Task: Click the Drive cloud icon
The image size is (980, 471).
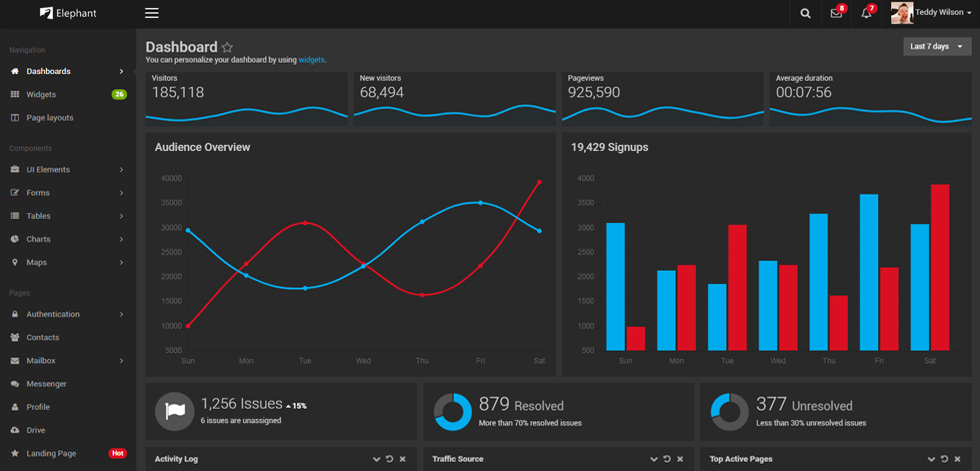Action: 15,430
